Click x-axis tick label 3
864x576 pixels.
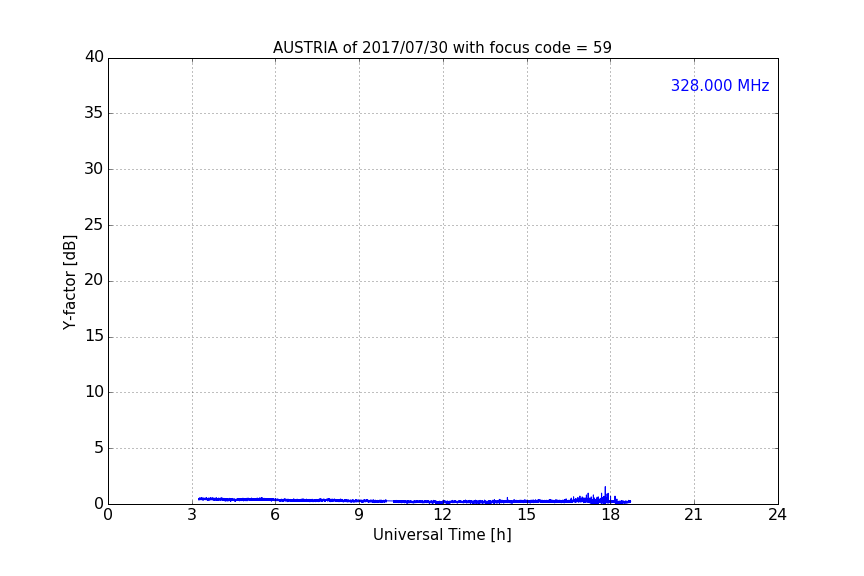[x=192, y=515]
